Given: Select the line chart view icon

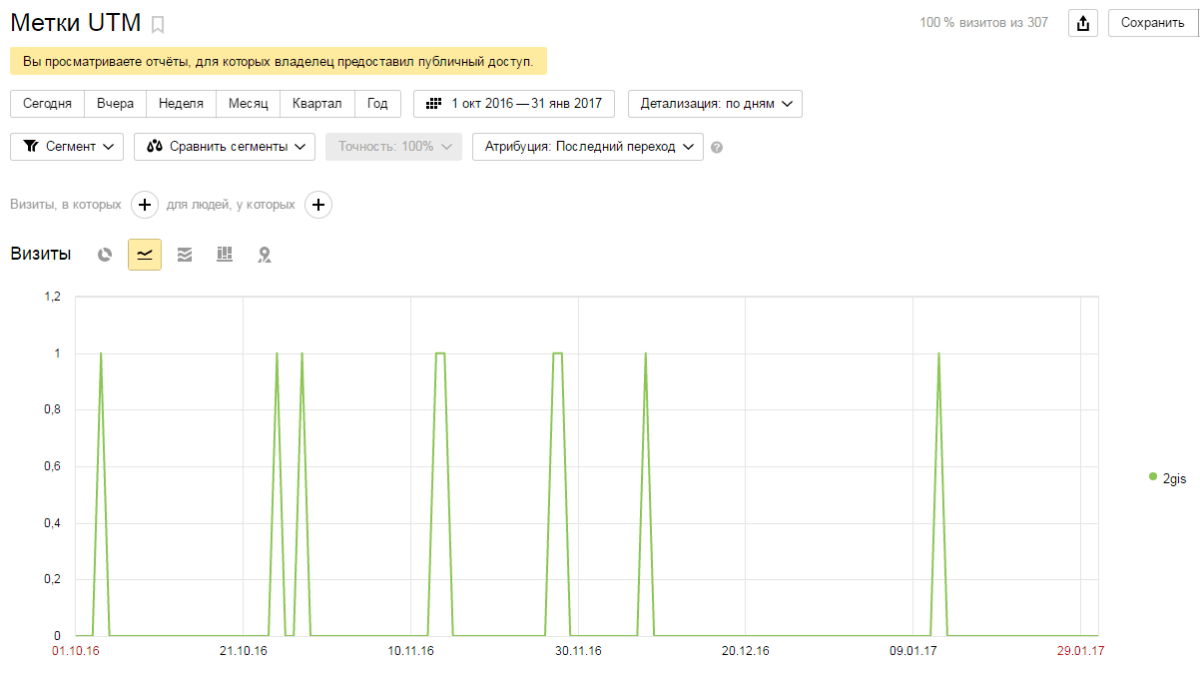Looking at the screenshot, I should 144,255.
